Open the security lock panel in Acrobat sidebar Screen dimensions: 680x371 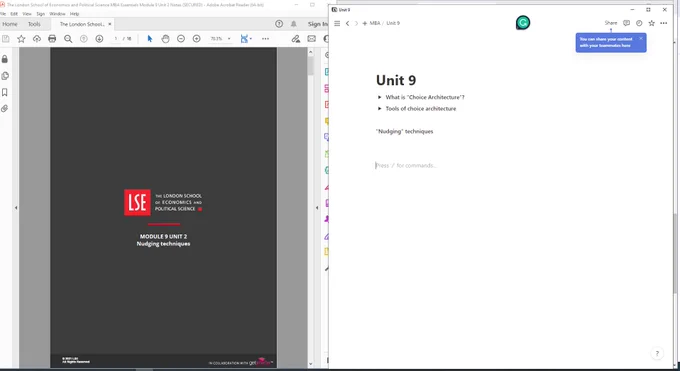[x=5, y=59]
